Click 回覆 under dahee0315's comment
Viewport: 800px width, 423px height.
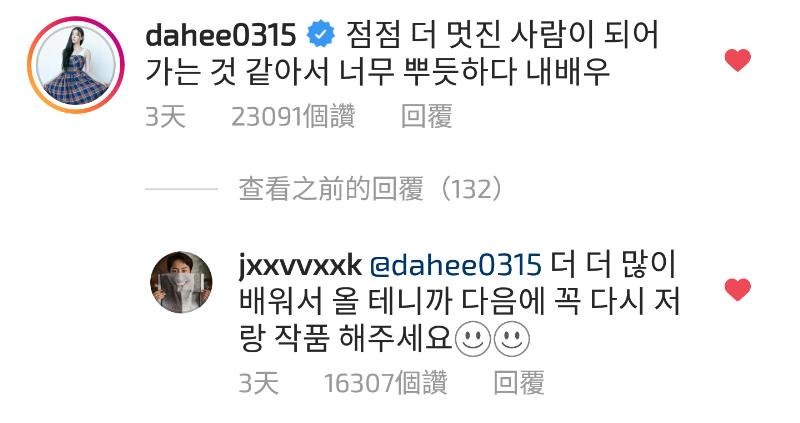427,116
